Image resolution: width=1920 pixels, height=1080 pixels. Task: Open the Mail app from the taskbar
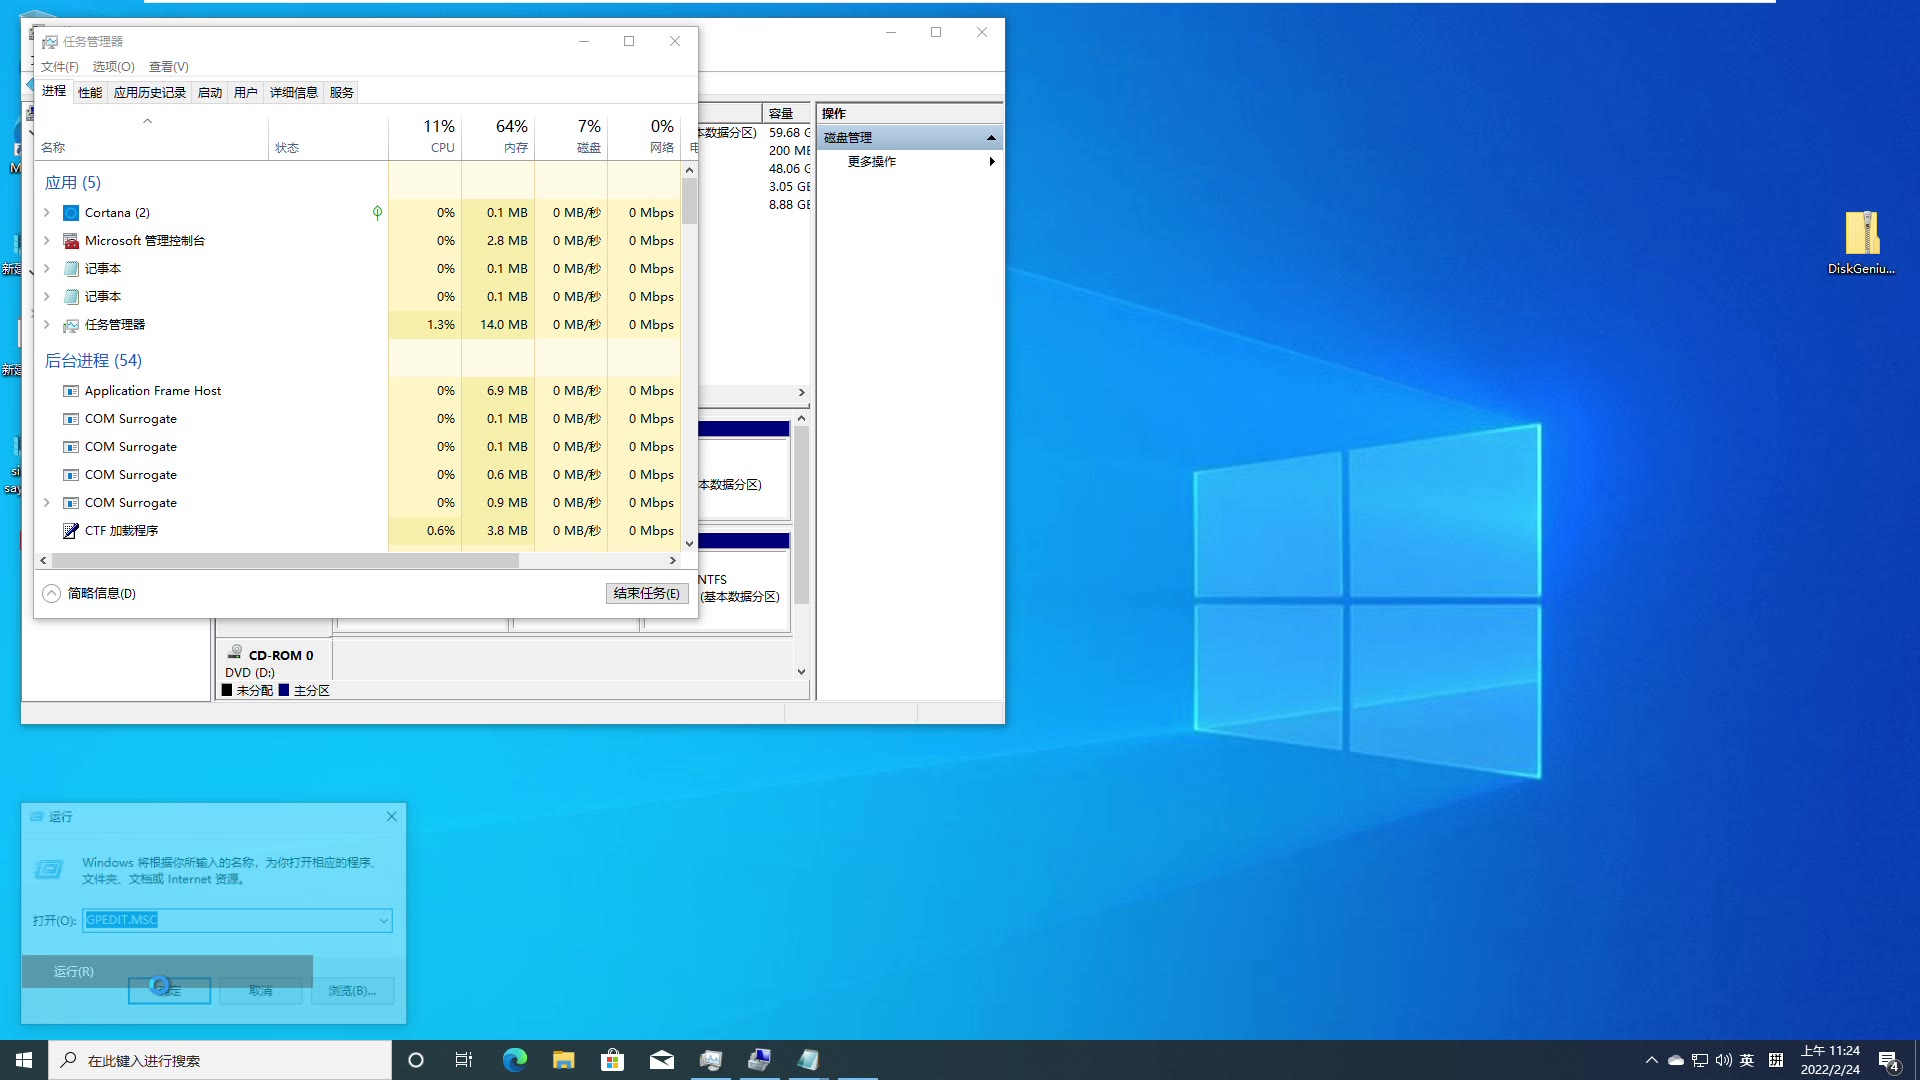[662, 1059]
